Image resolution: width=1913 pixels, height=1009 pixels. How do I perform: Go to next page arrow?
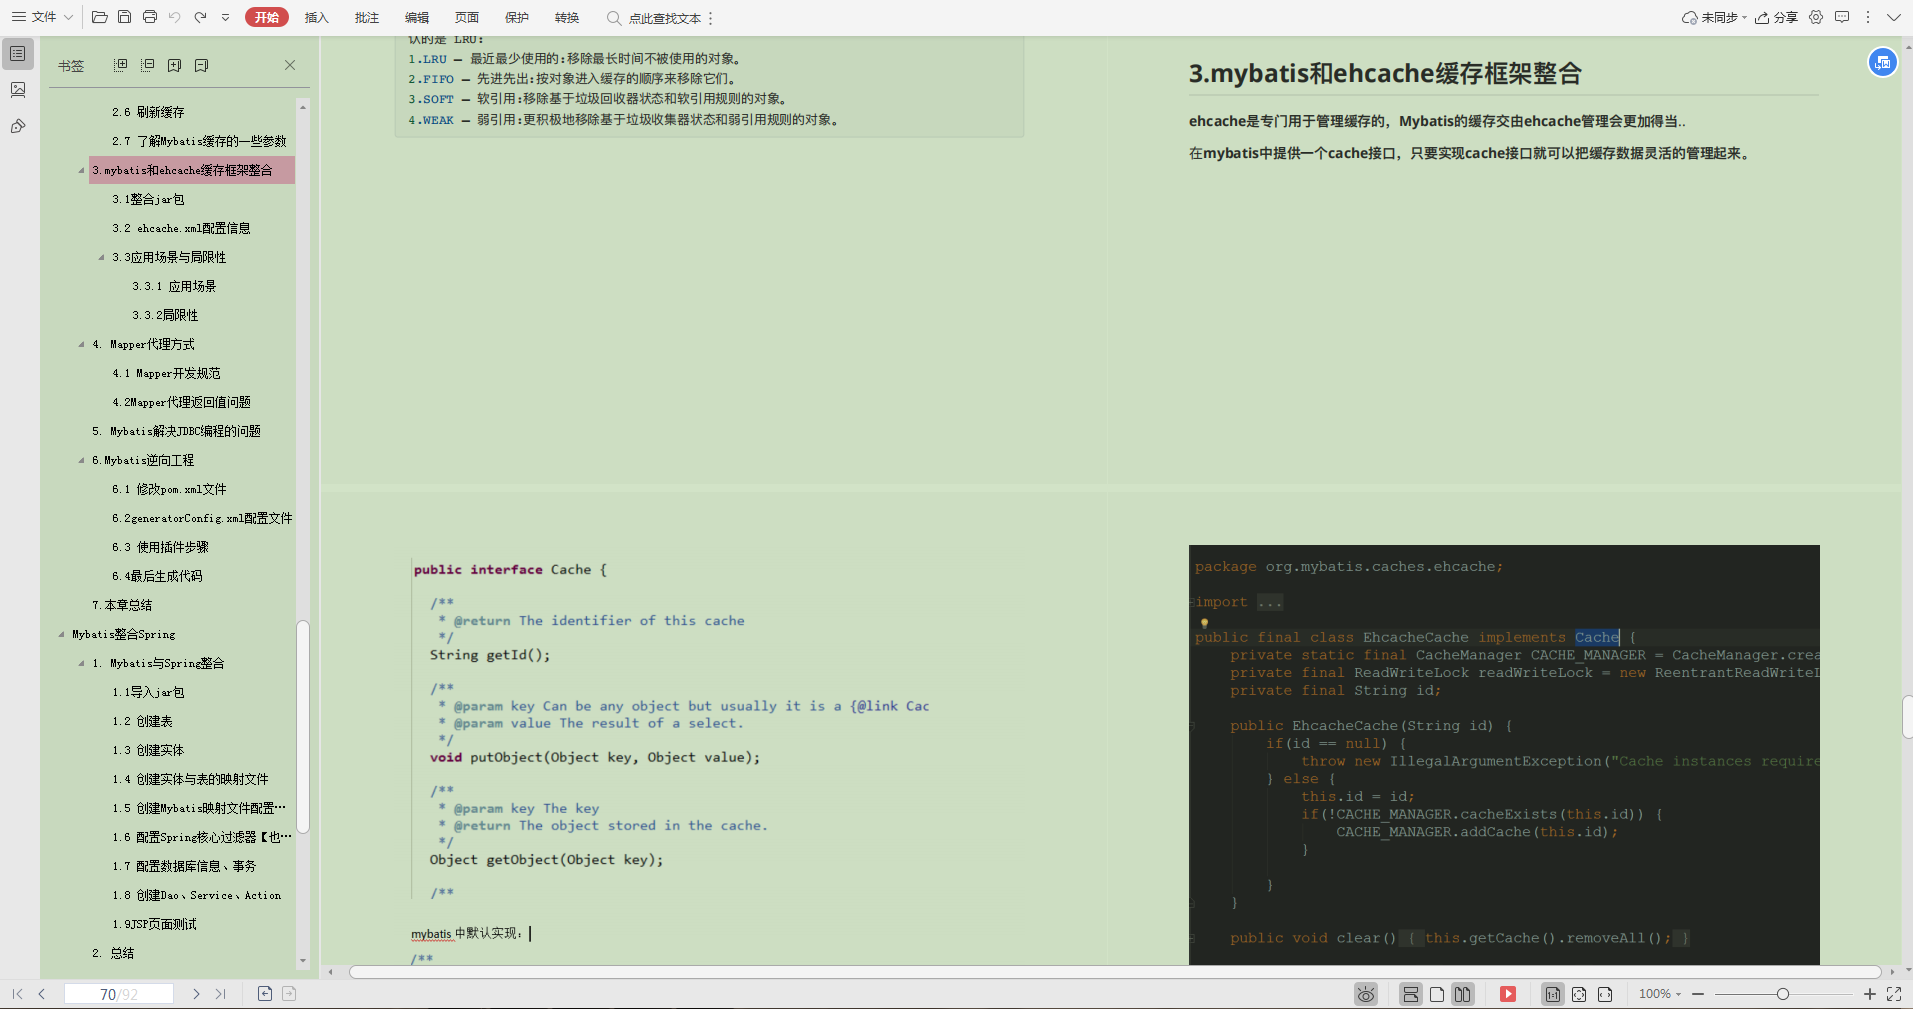click(x=196, y=994)
